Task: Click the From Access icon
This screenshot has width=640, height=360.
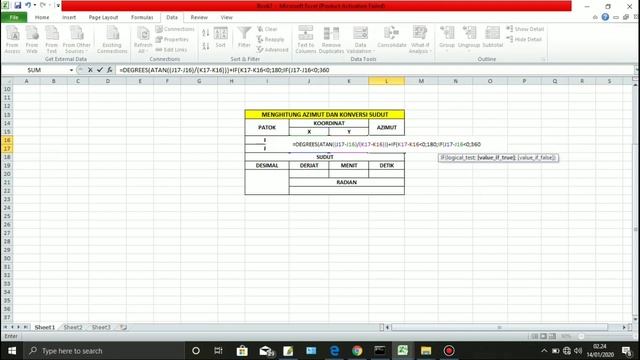Action: point(12,39)
